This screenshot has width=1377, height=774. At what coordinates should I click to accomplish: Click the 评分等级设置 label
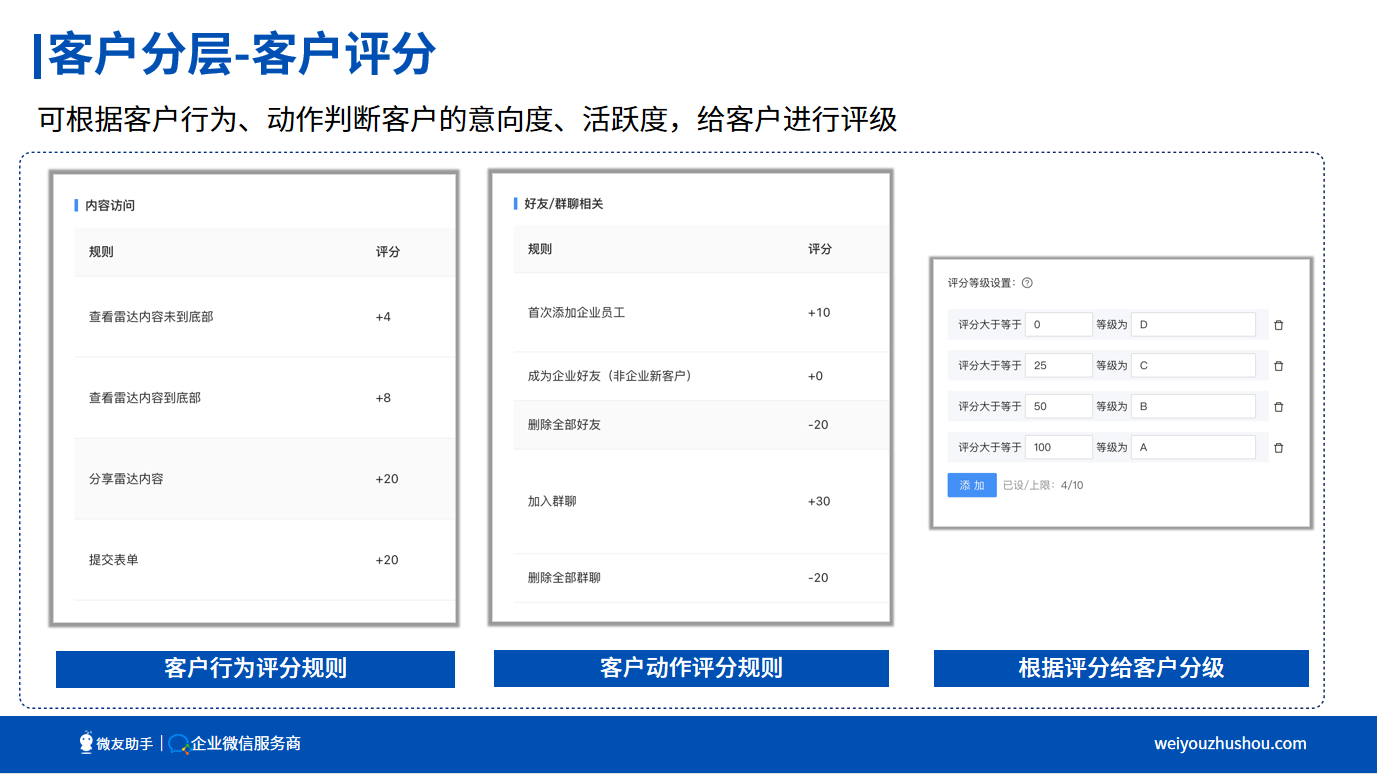(981, 283)
